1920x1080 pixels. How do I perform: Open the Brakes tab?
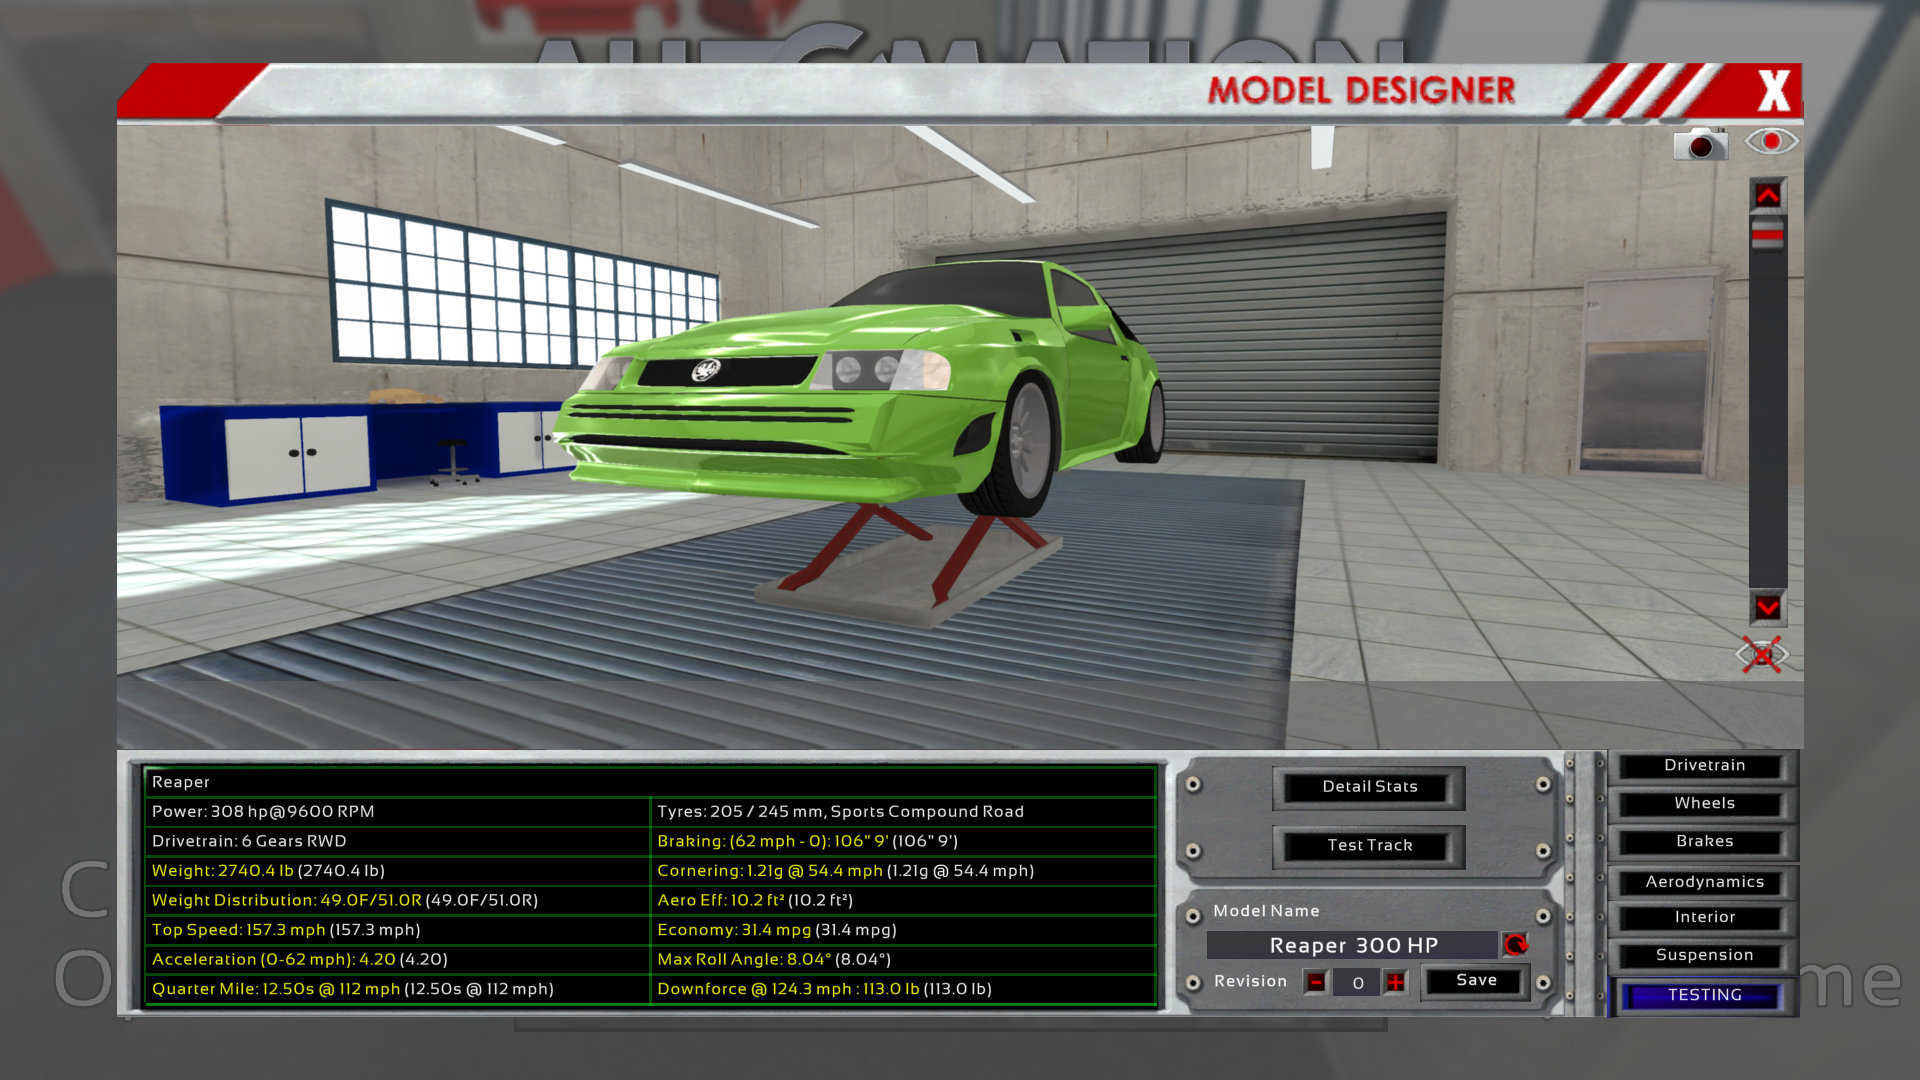point(1703,842)
